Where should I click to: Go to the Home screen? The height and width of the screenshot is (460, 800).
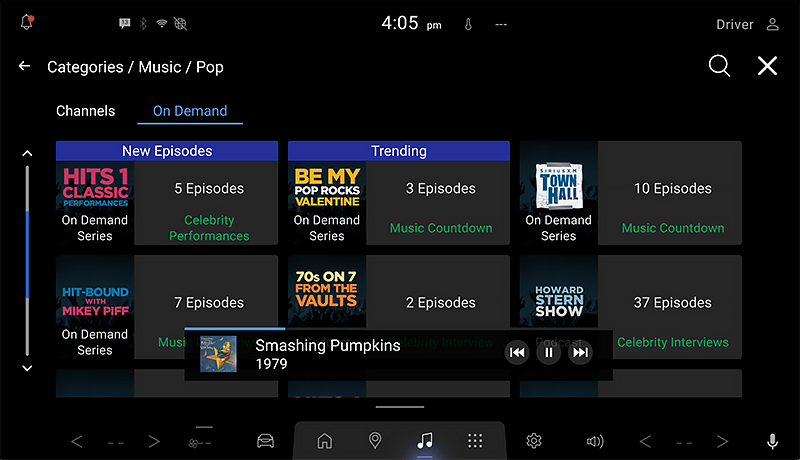(324, 441)
